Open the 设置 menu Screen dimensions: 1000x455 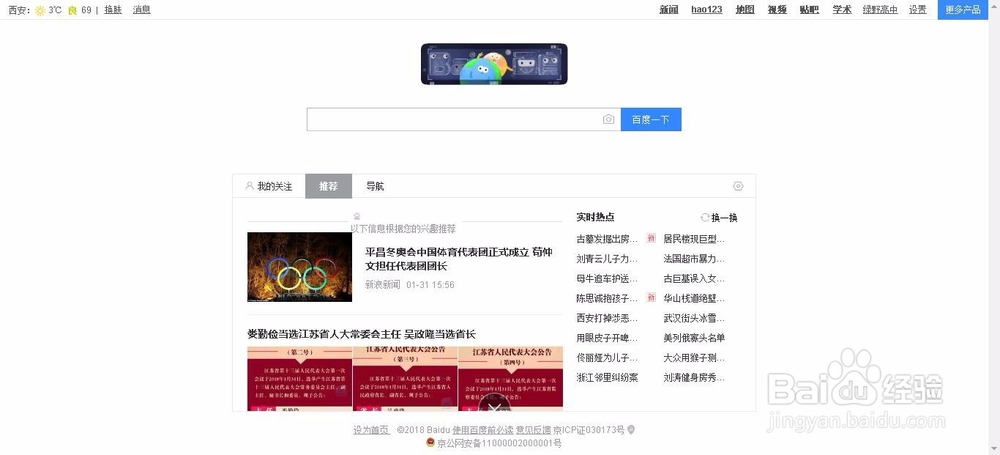tap(918, 10)
